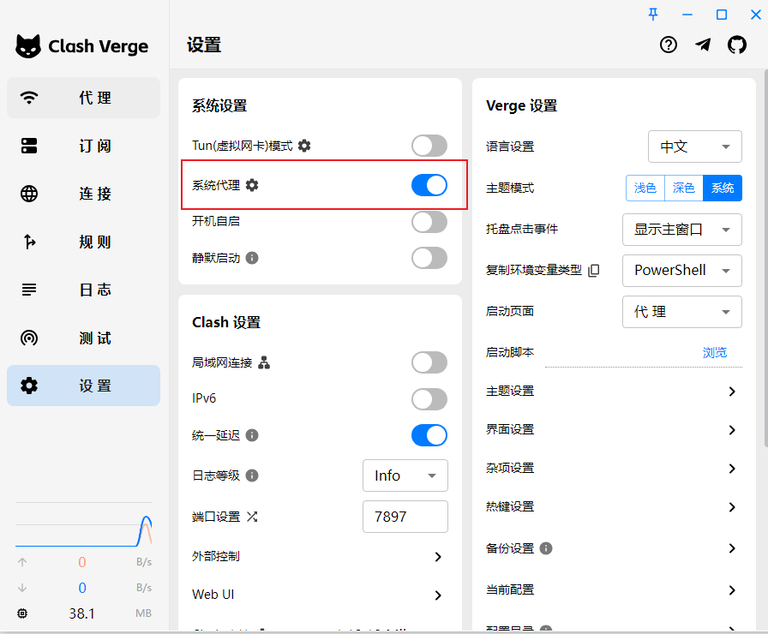Enable the IPv6 switch
The image size is (768, 634).
click(x=429, y=399)
